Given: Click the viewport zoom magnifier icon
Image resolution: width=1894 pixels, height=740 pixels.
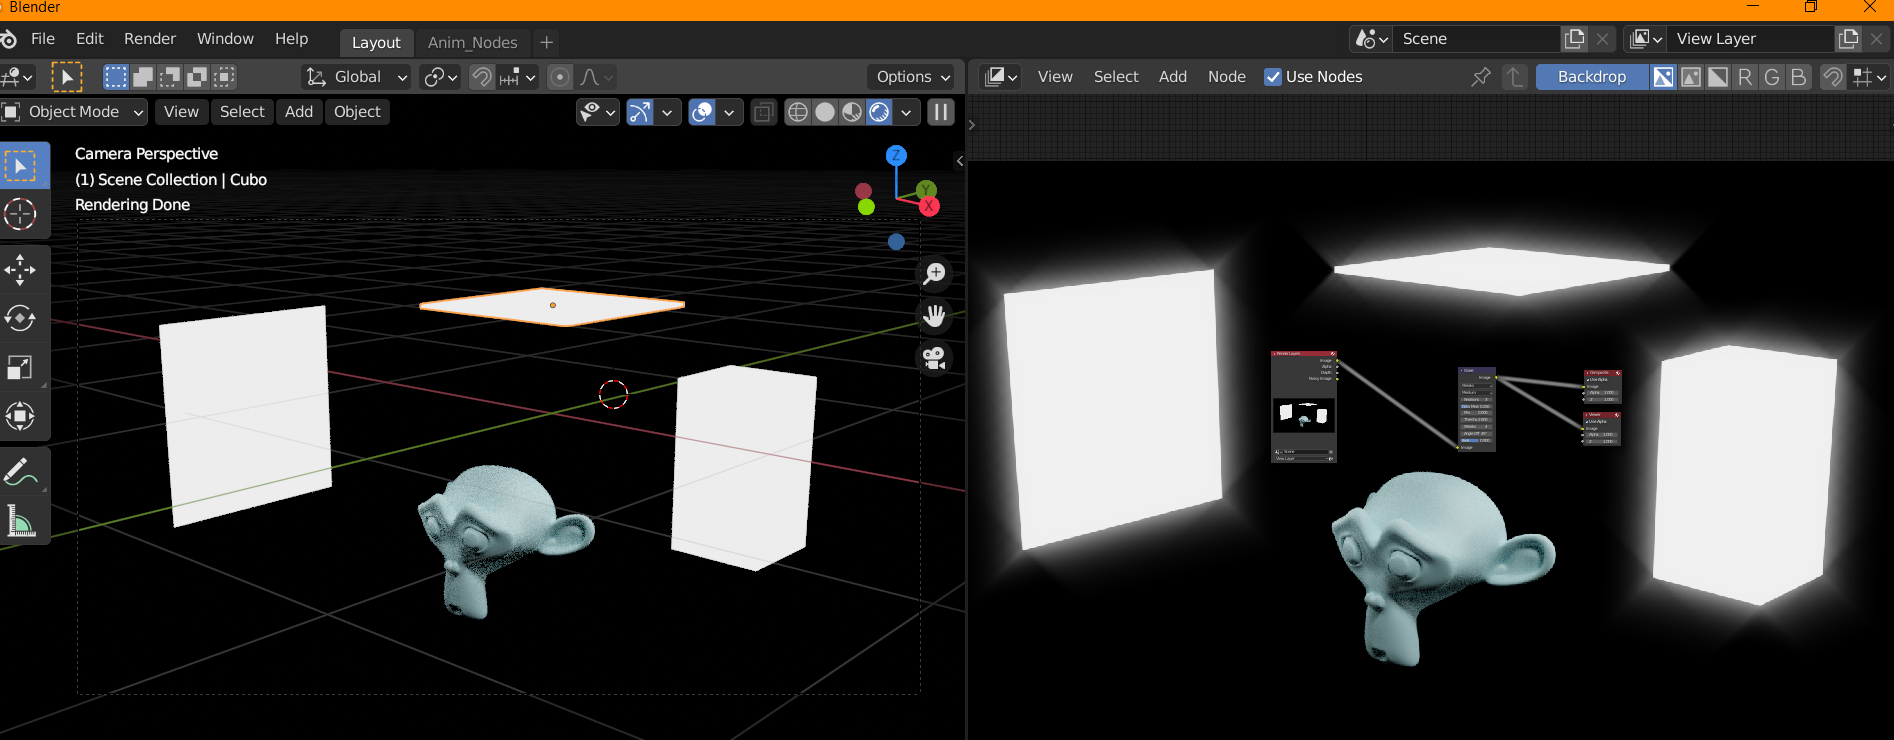Looking at the screenshot, I should (x=934, y=273).
